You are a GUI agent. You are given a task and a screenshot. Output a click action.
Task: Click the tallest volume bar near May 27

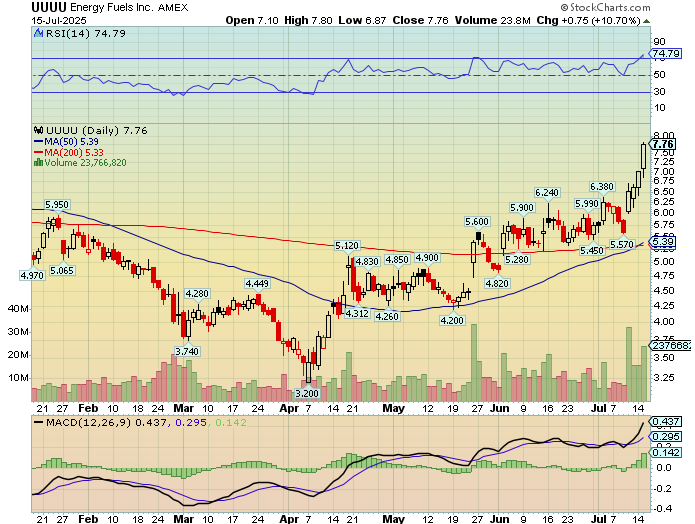(474, 363)
